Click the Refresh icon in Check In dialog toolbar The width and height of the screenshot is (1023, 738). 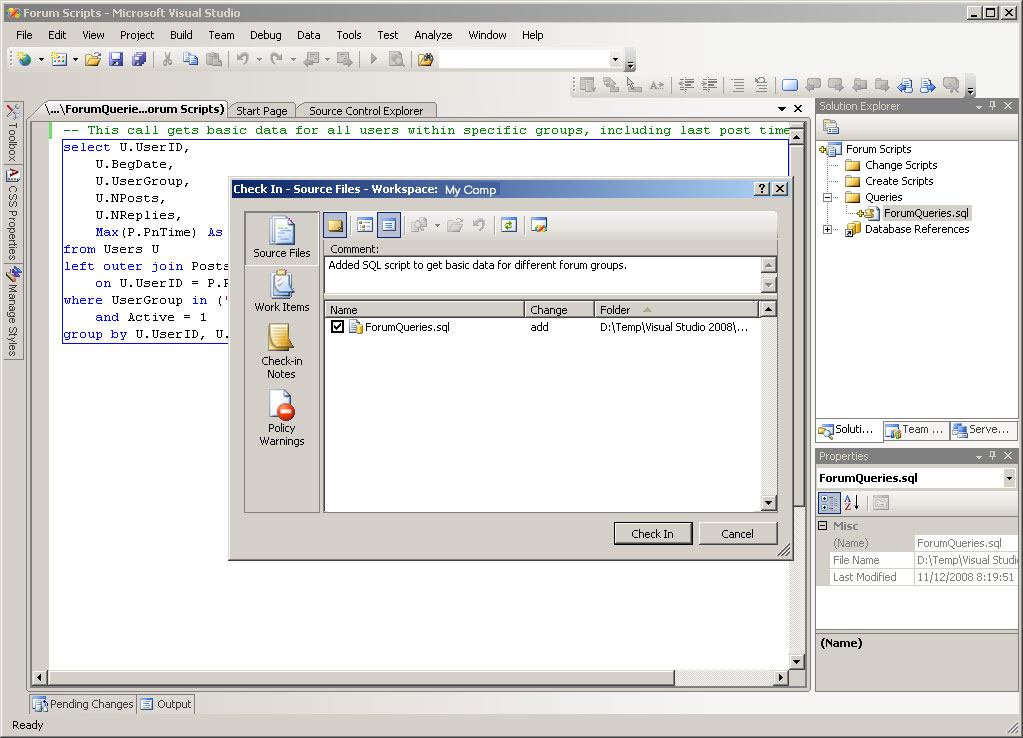click(509, 226)
